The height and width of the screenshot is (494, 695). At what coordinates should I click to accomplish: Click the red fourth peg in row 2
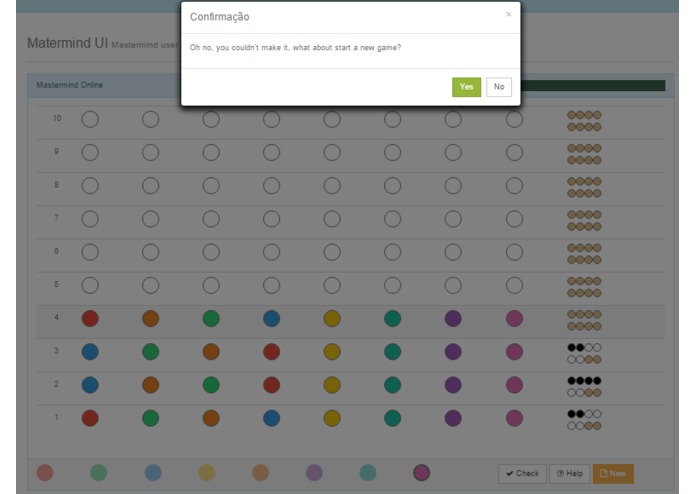pos(272,385)
